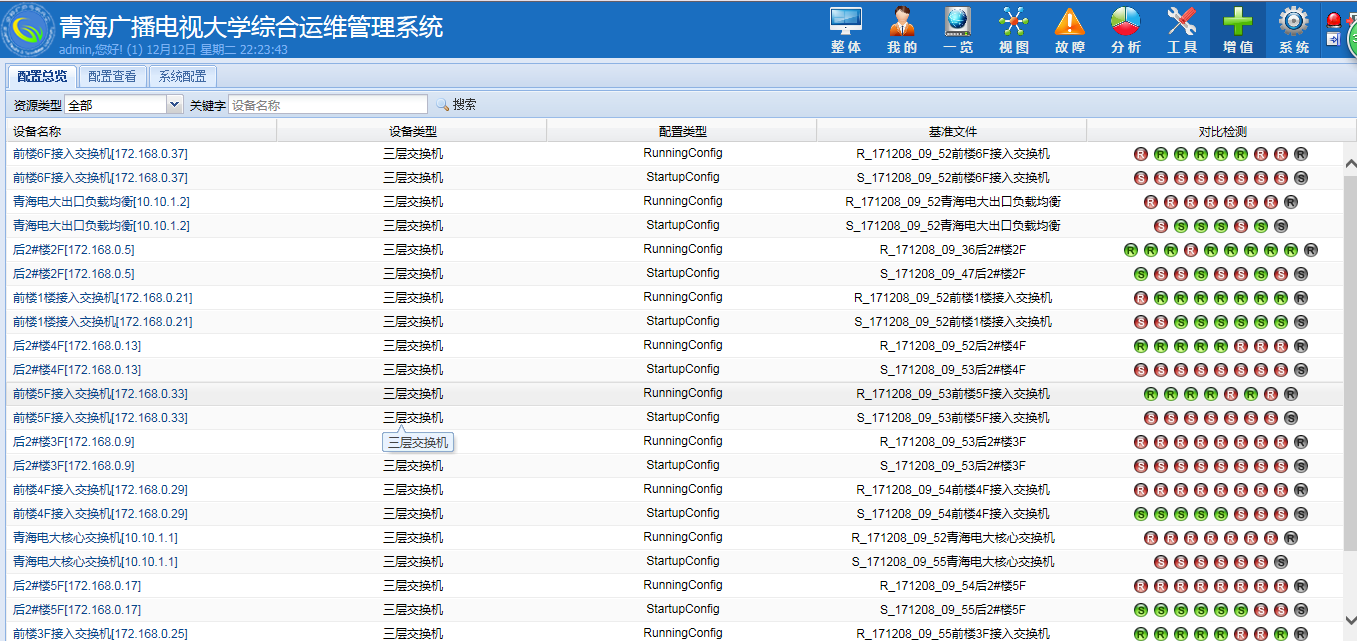Select baseline file R_171208_09_53前楼5F接入交换机

click(x=953, y=394)
